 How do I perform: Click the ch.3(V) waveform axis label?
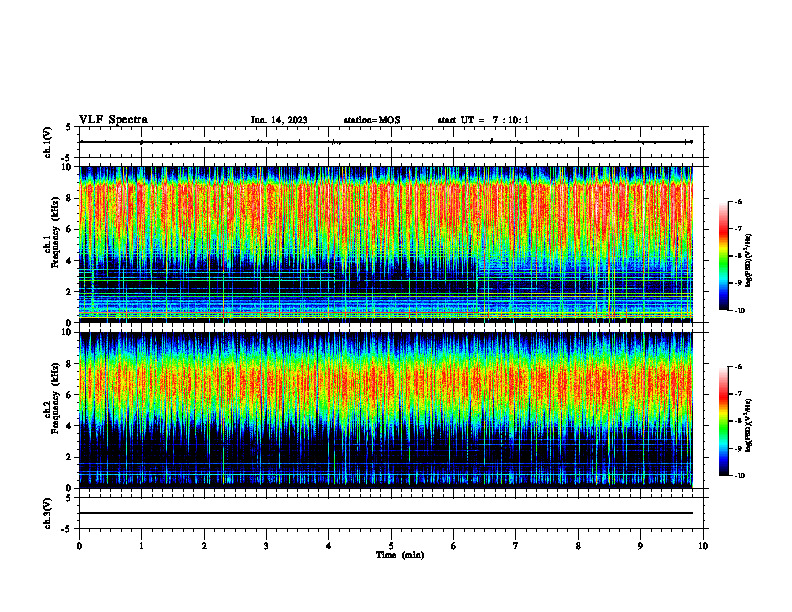tap(47, 513)
